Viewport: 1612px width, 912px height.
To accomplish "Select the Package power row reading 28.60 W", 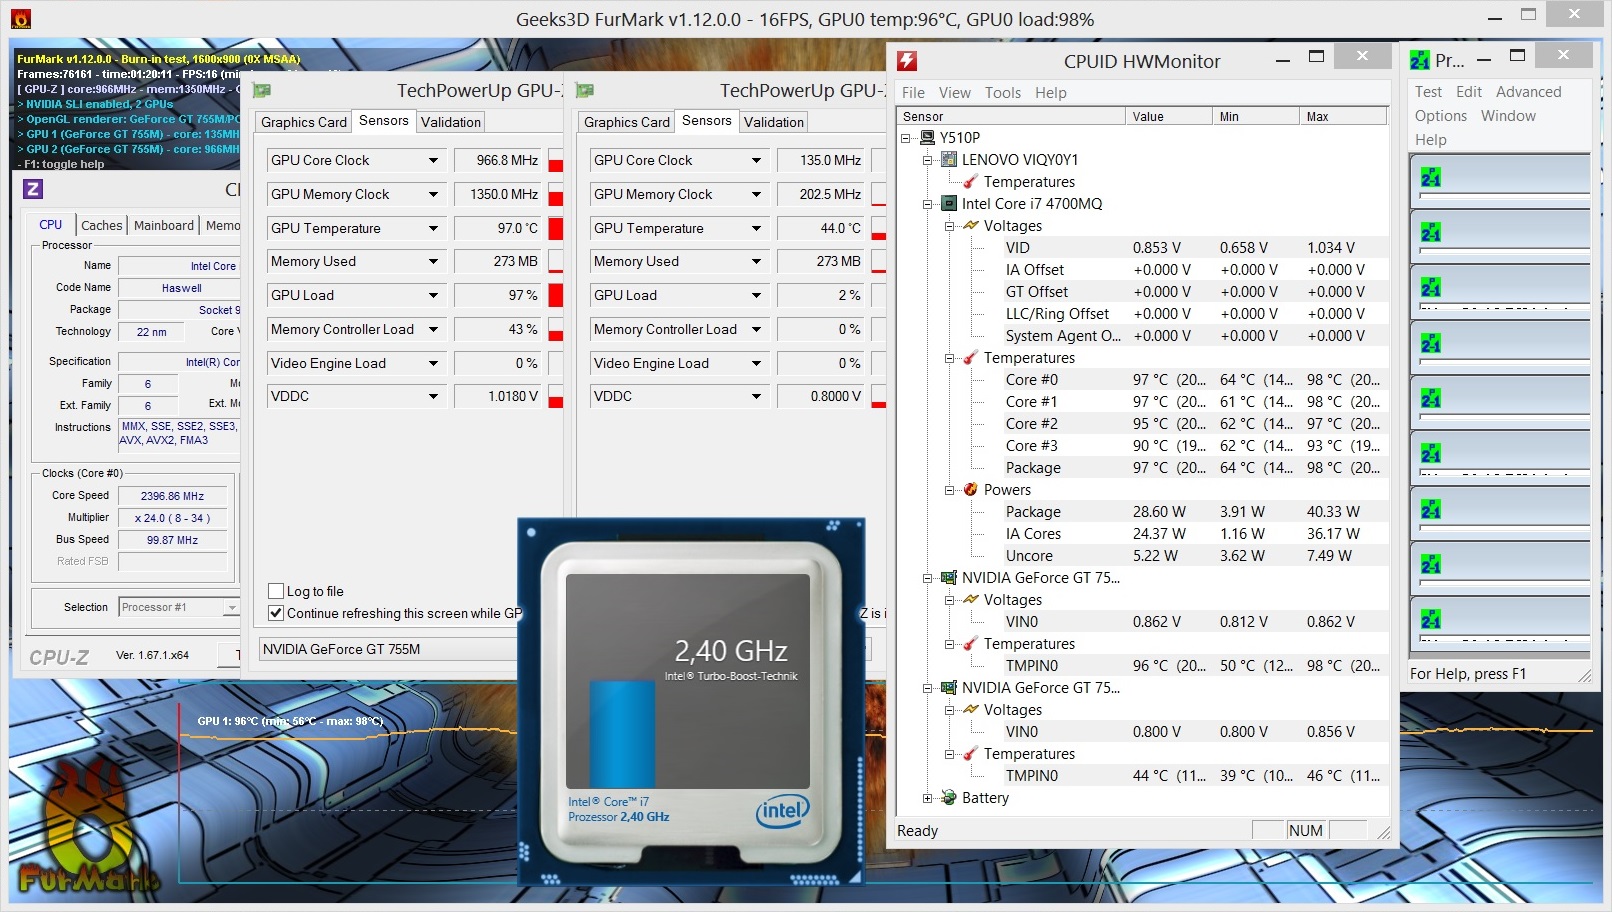I will click(1196, 512).
